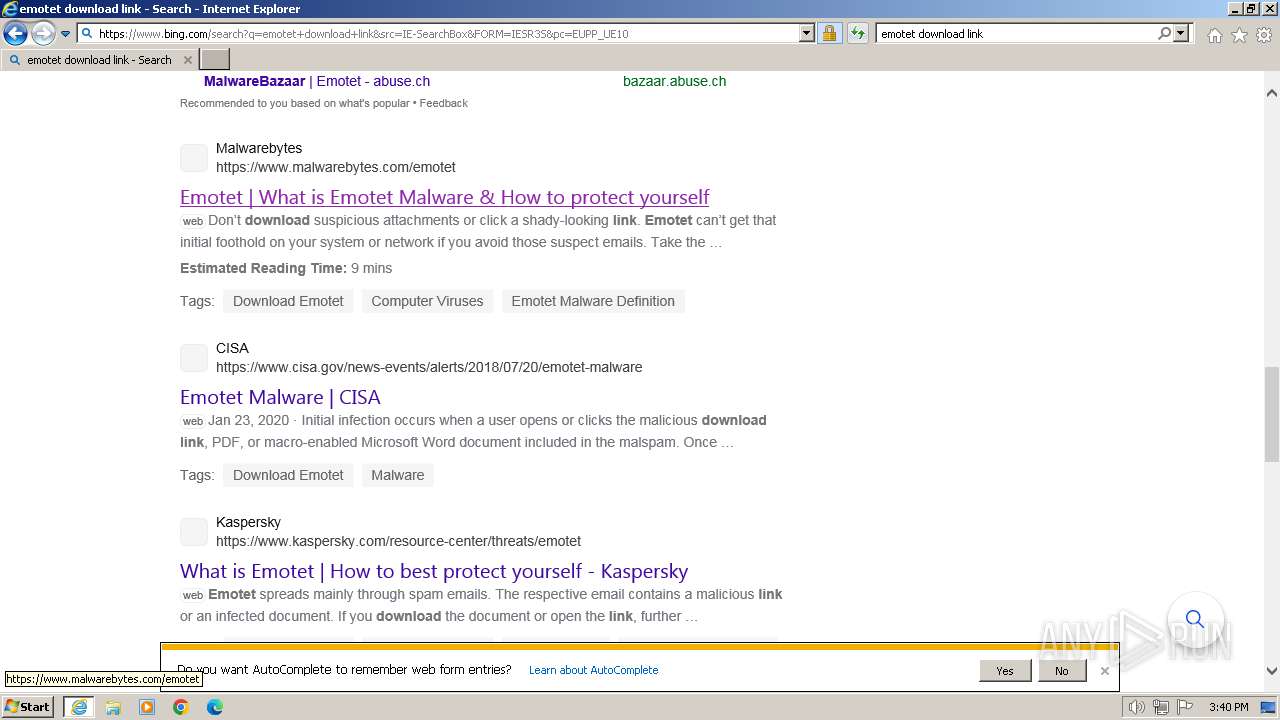Expand the address bar URL dropdown
The image size is (1280, 720).
click(x=807, y=33)
